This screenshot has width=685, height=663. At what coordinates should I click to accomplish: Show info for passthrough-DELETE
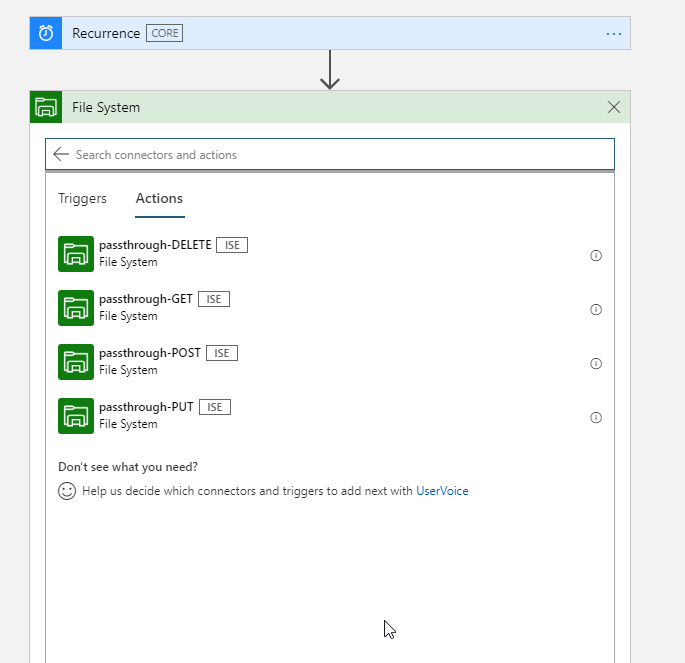(x=596, y=256)
